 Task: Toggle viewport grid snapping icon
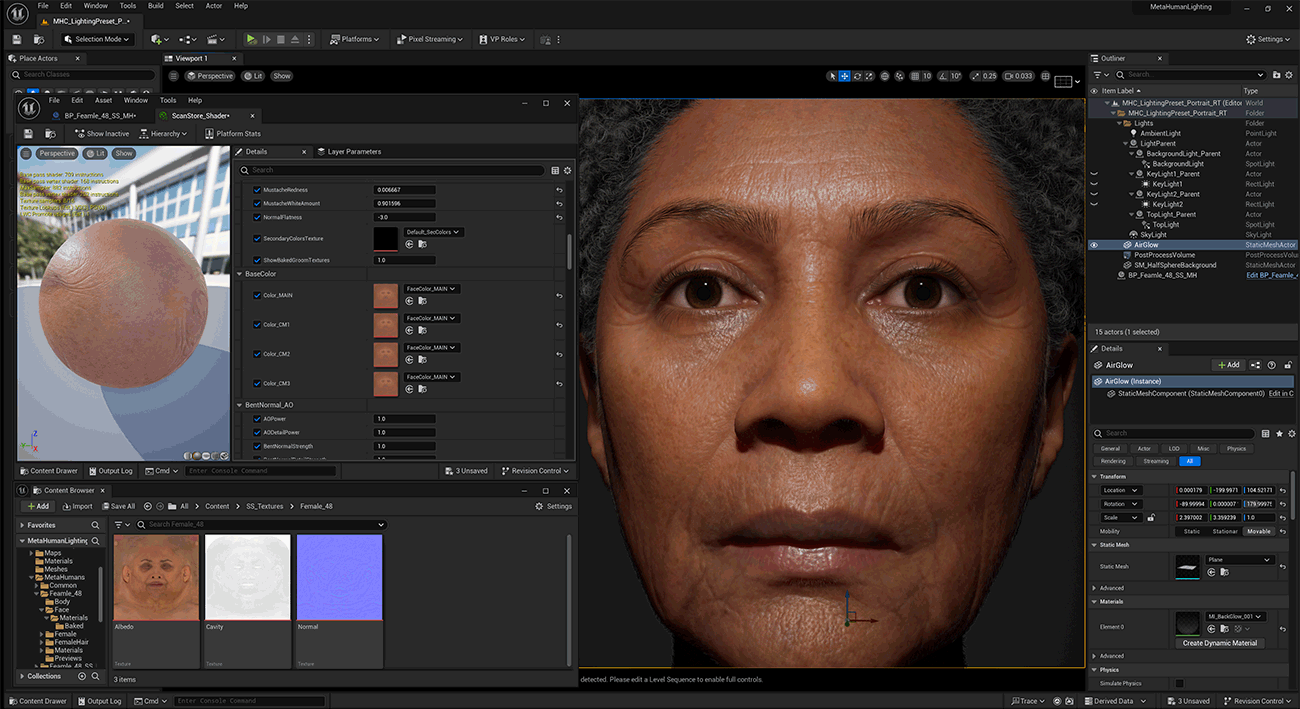point(914,76)
